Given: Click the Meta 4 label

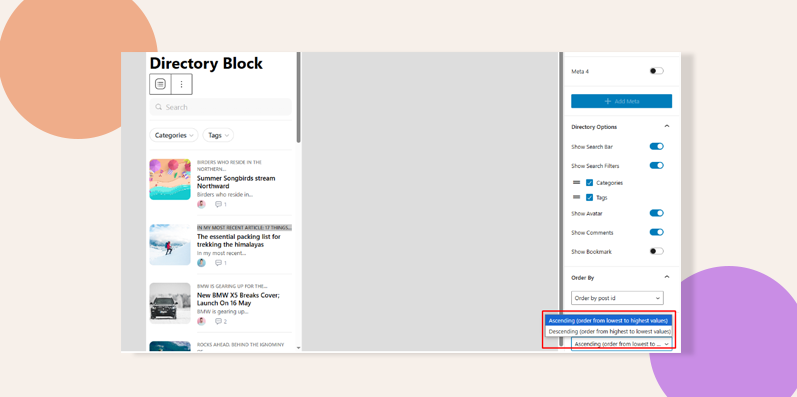Looking at the screenshot, I should (x=580, y=71).
